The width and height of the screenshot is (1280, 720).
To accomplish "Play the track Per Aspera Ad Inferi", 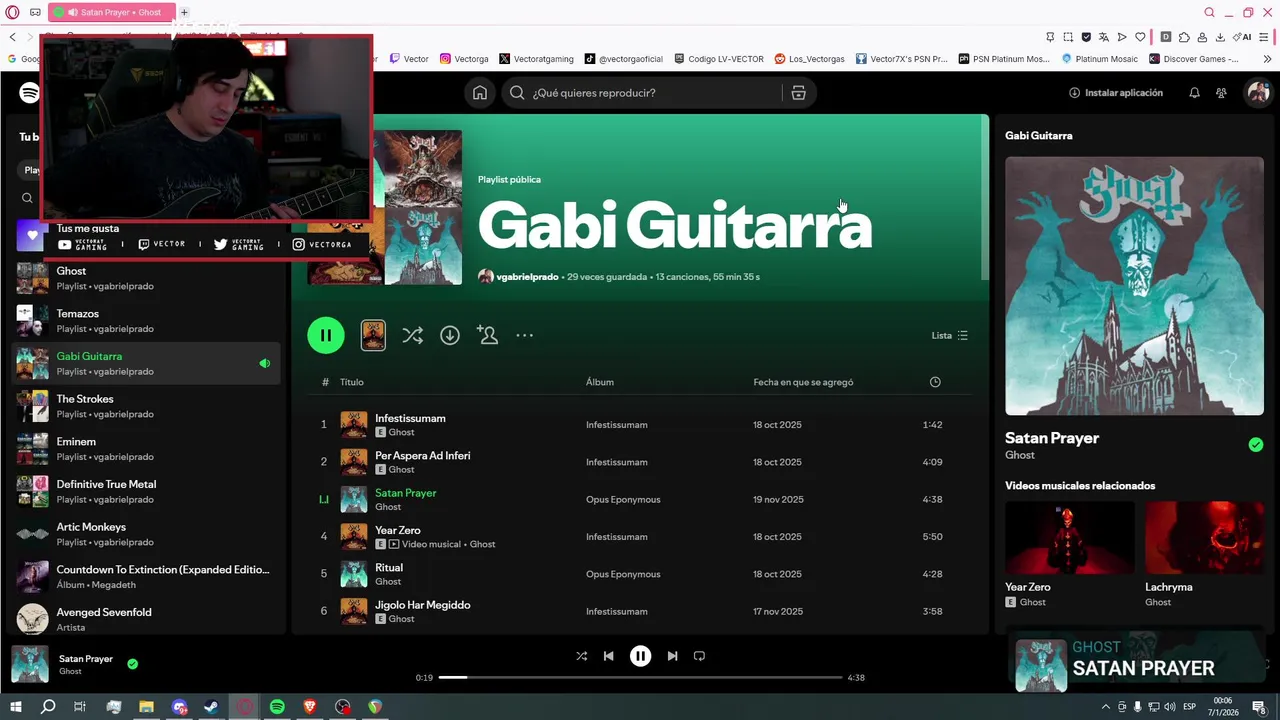I will coord(640,462).
